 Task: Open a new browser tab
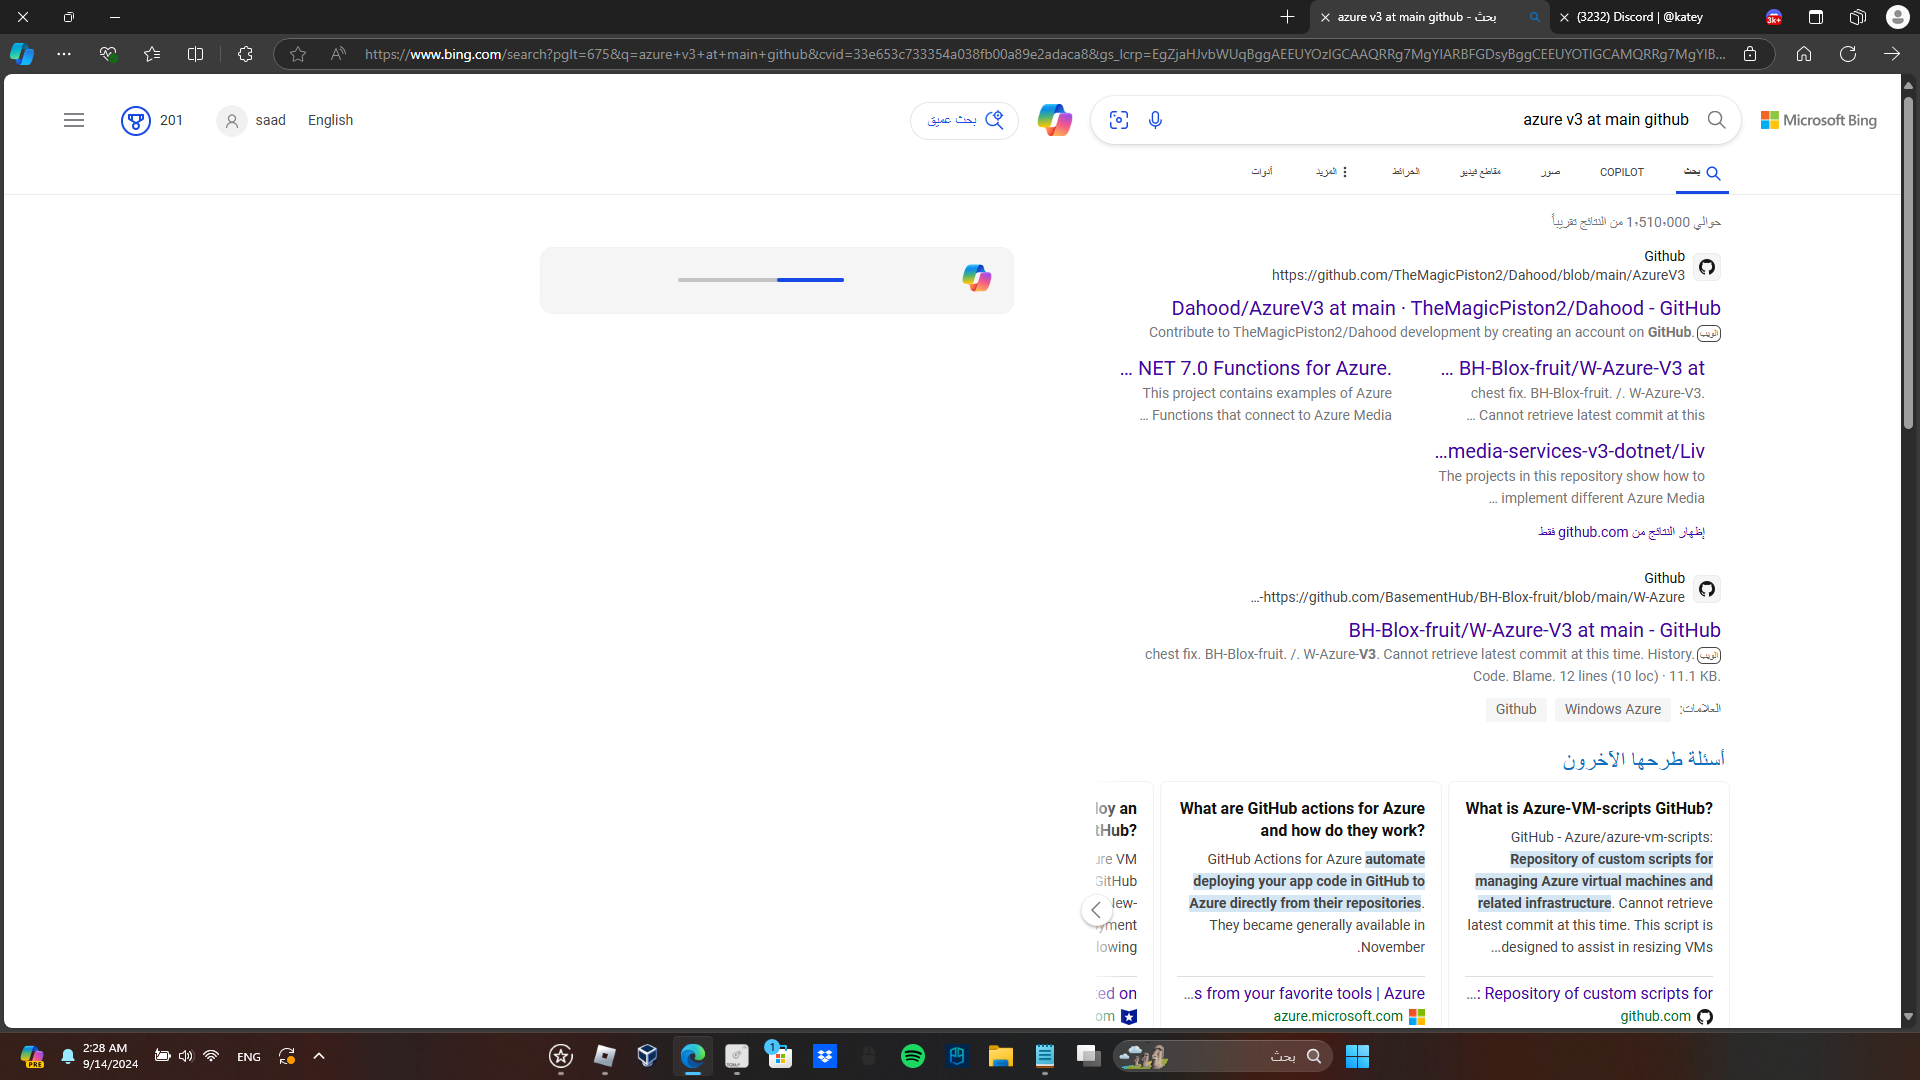[x=1287, y=17]
